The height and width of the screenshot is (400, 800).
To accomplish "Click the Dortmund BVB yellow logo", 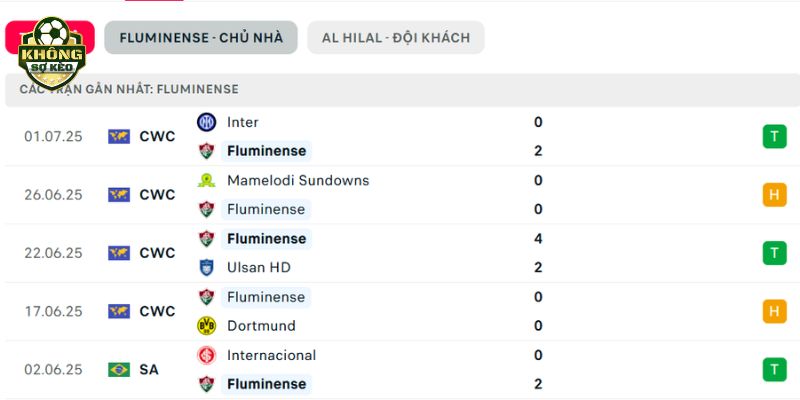I will coord(207,326).
